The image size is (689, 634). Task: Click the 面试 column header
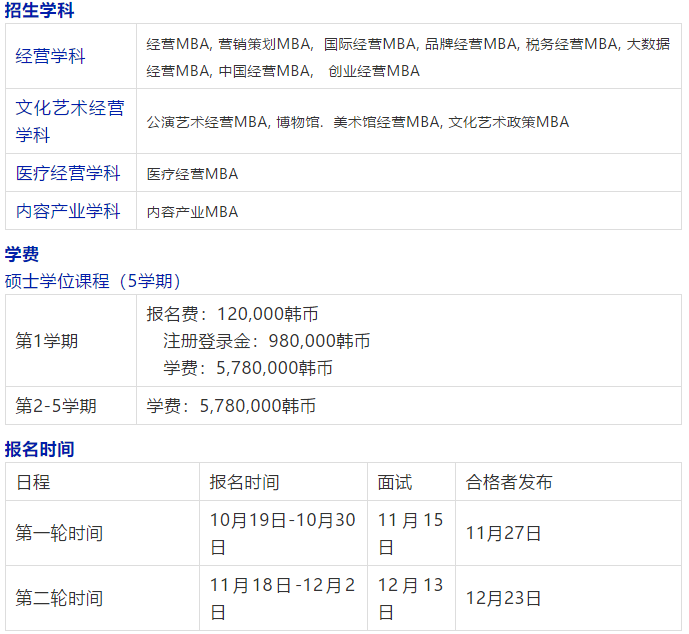[395, 482]
